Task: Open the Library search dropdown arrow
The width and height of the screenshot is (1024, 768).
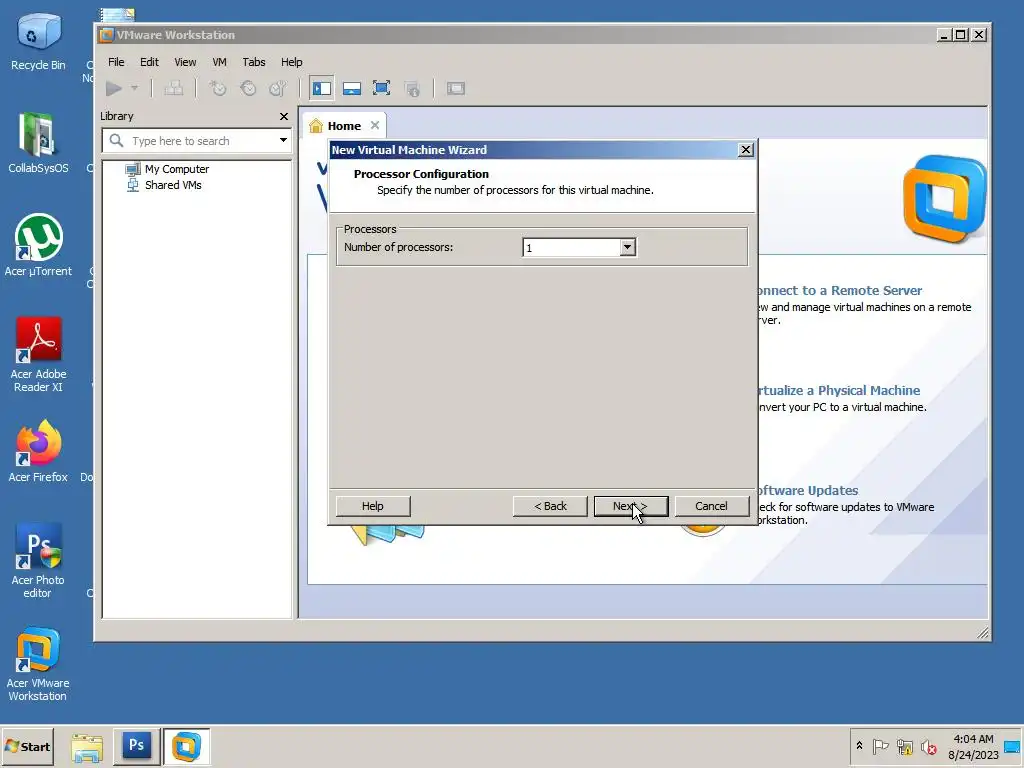Action: (x=283, y=140)
